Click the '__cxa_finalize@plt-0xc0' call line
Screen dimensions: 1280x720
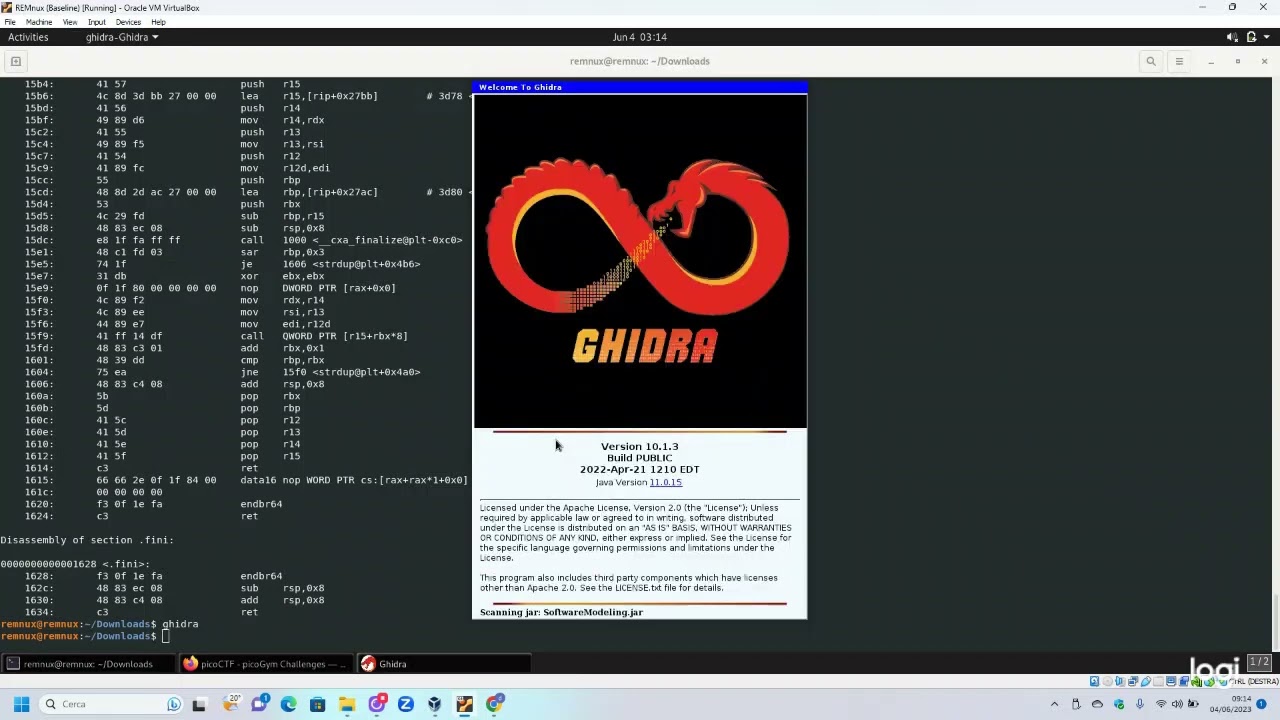pyautogui.click(x=351, y=240)
